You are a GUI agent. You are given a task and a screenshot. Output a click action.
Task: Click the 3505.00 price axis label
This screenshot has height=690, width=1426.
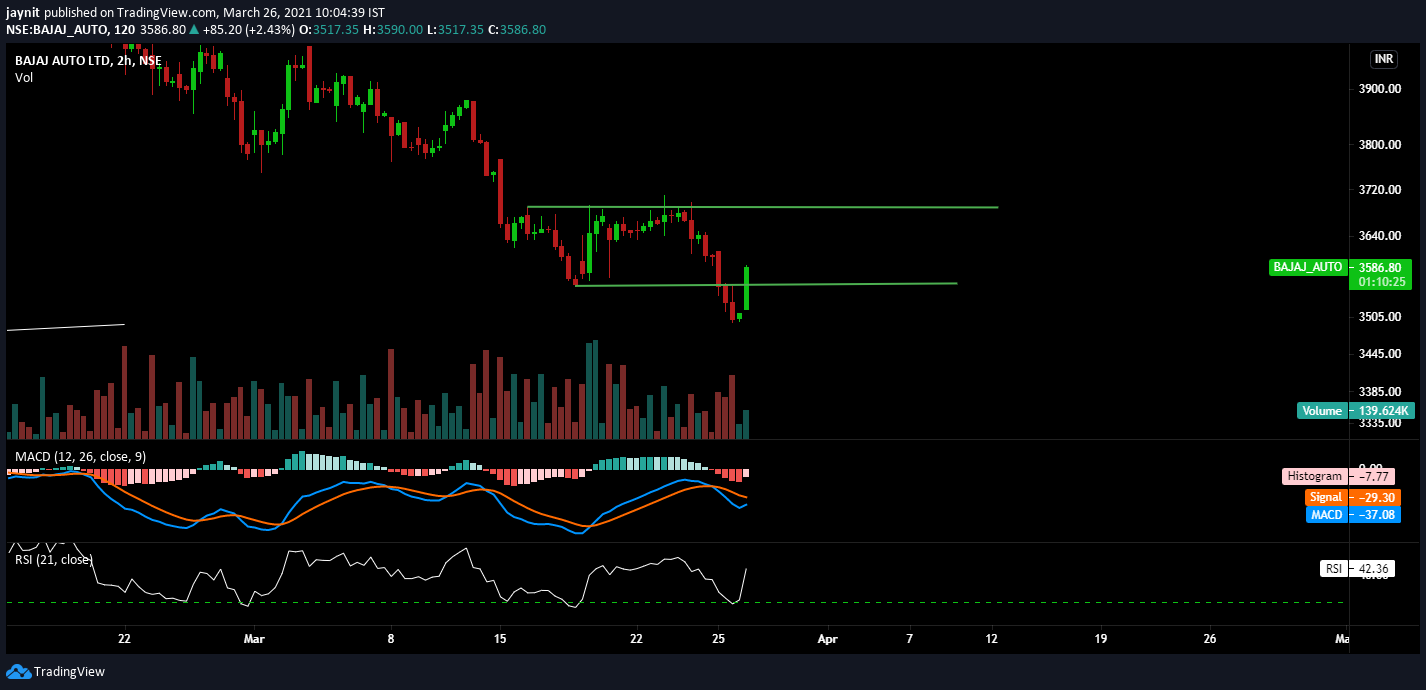1381,317
